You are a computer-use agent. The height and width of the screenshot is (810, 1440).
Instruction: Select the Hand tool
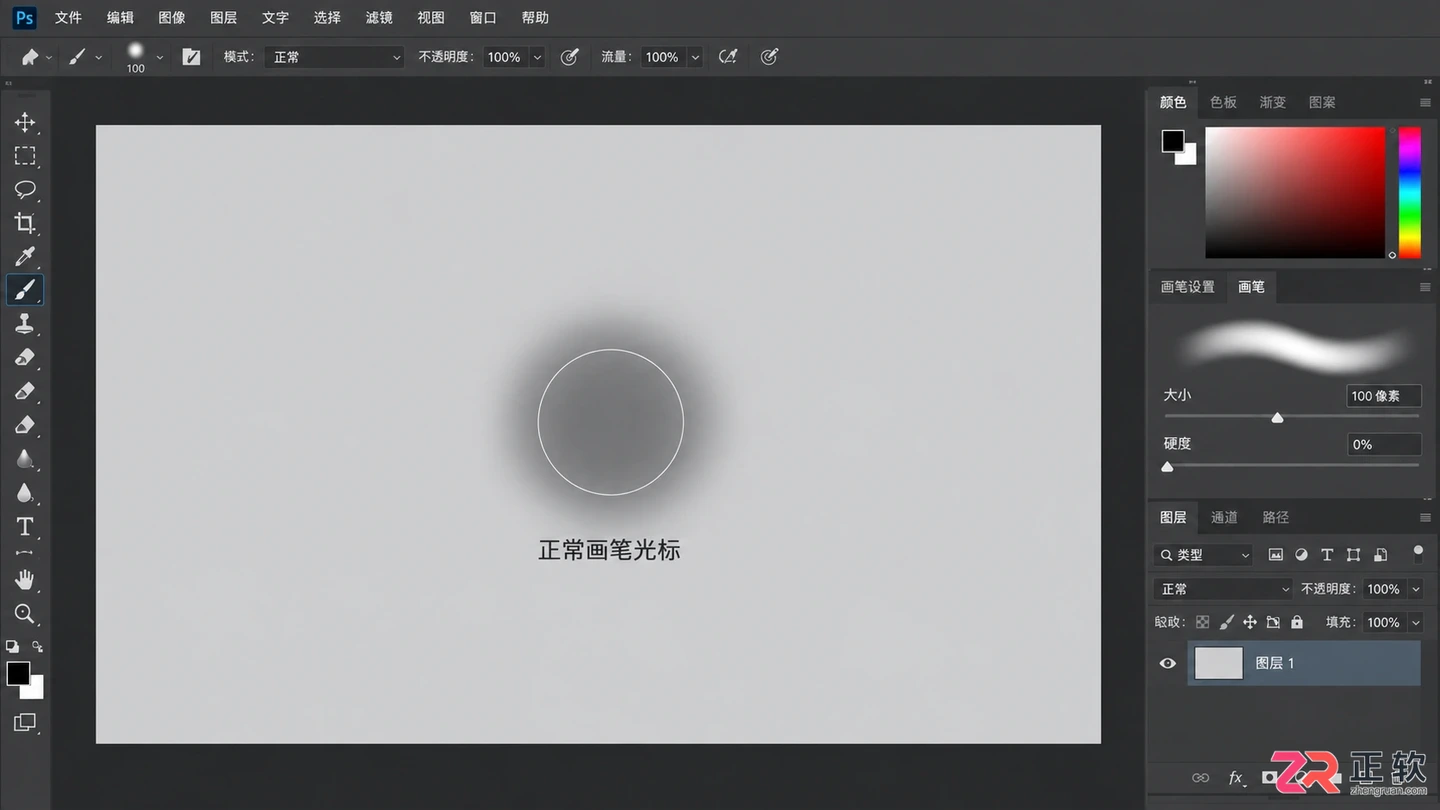25,580
